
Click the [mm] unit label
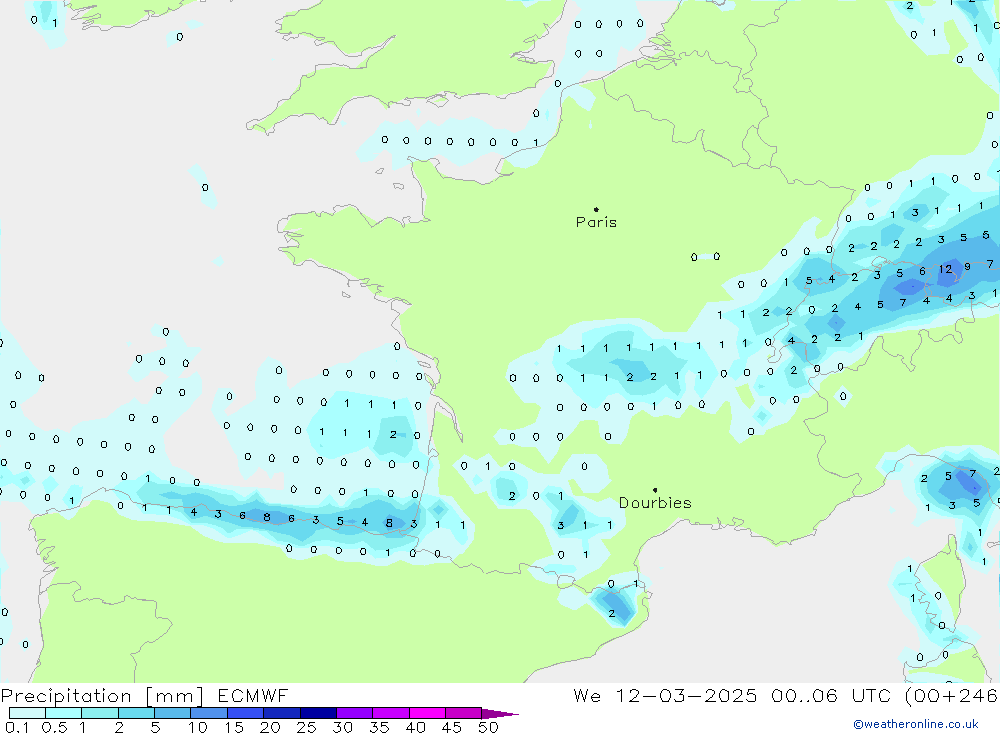tap(174, 696)
